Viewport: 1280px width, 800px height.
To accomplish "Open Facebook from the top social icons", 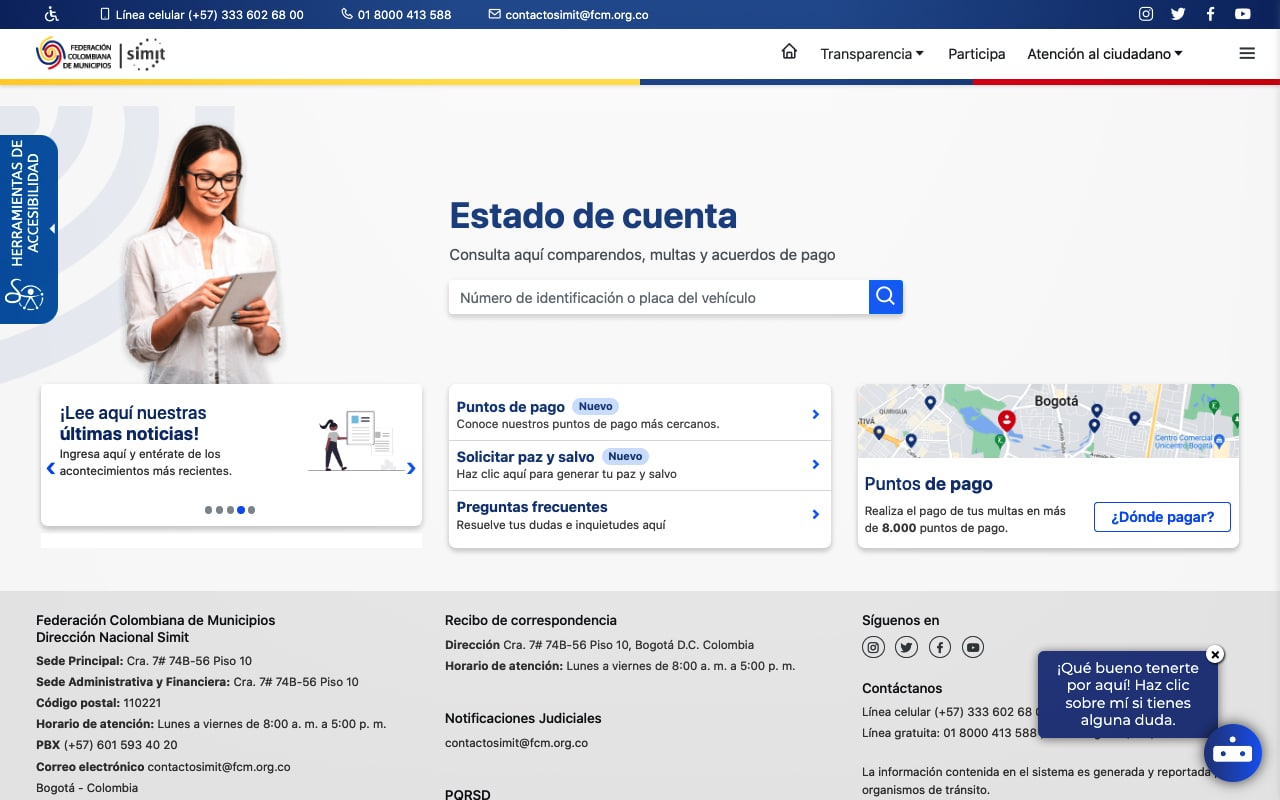I will pos(1210,14).
